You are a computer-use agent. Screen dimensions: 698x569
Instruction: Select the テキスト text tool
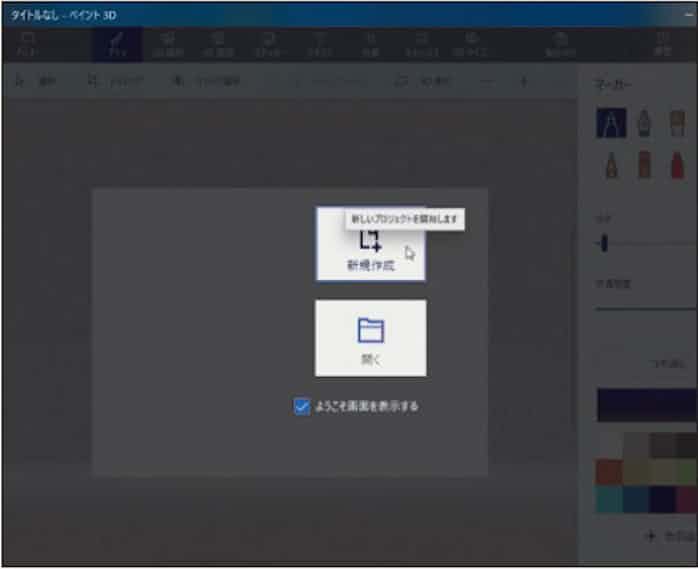(322, 43)
